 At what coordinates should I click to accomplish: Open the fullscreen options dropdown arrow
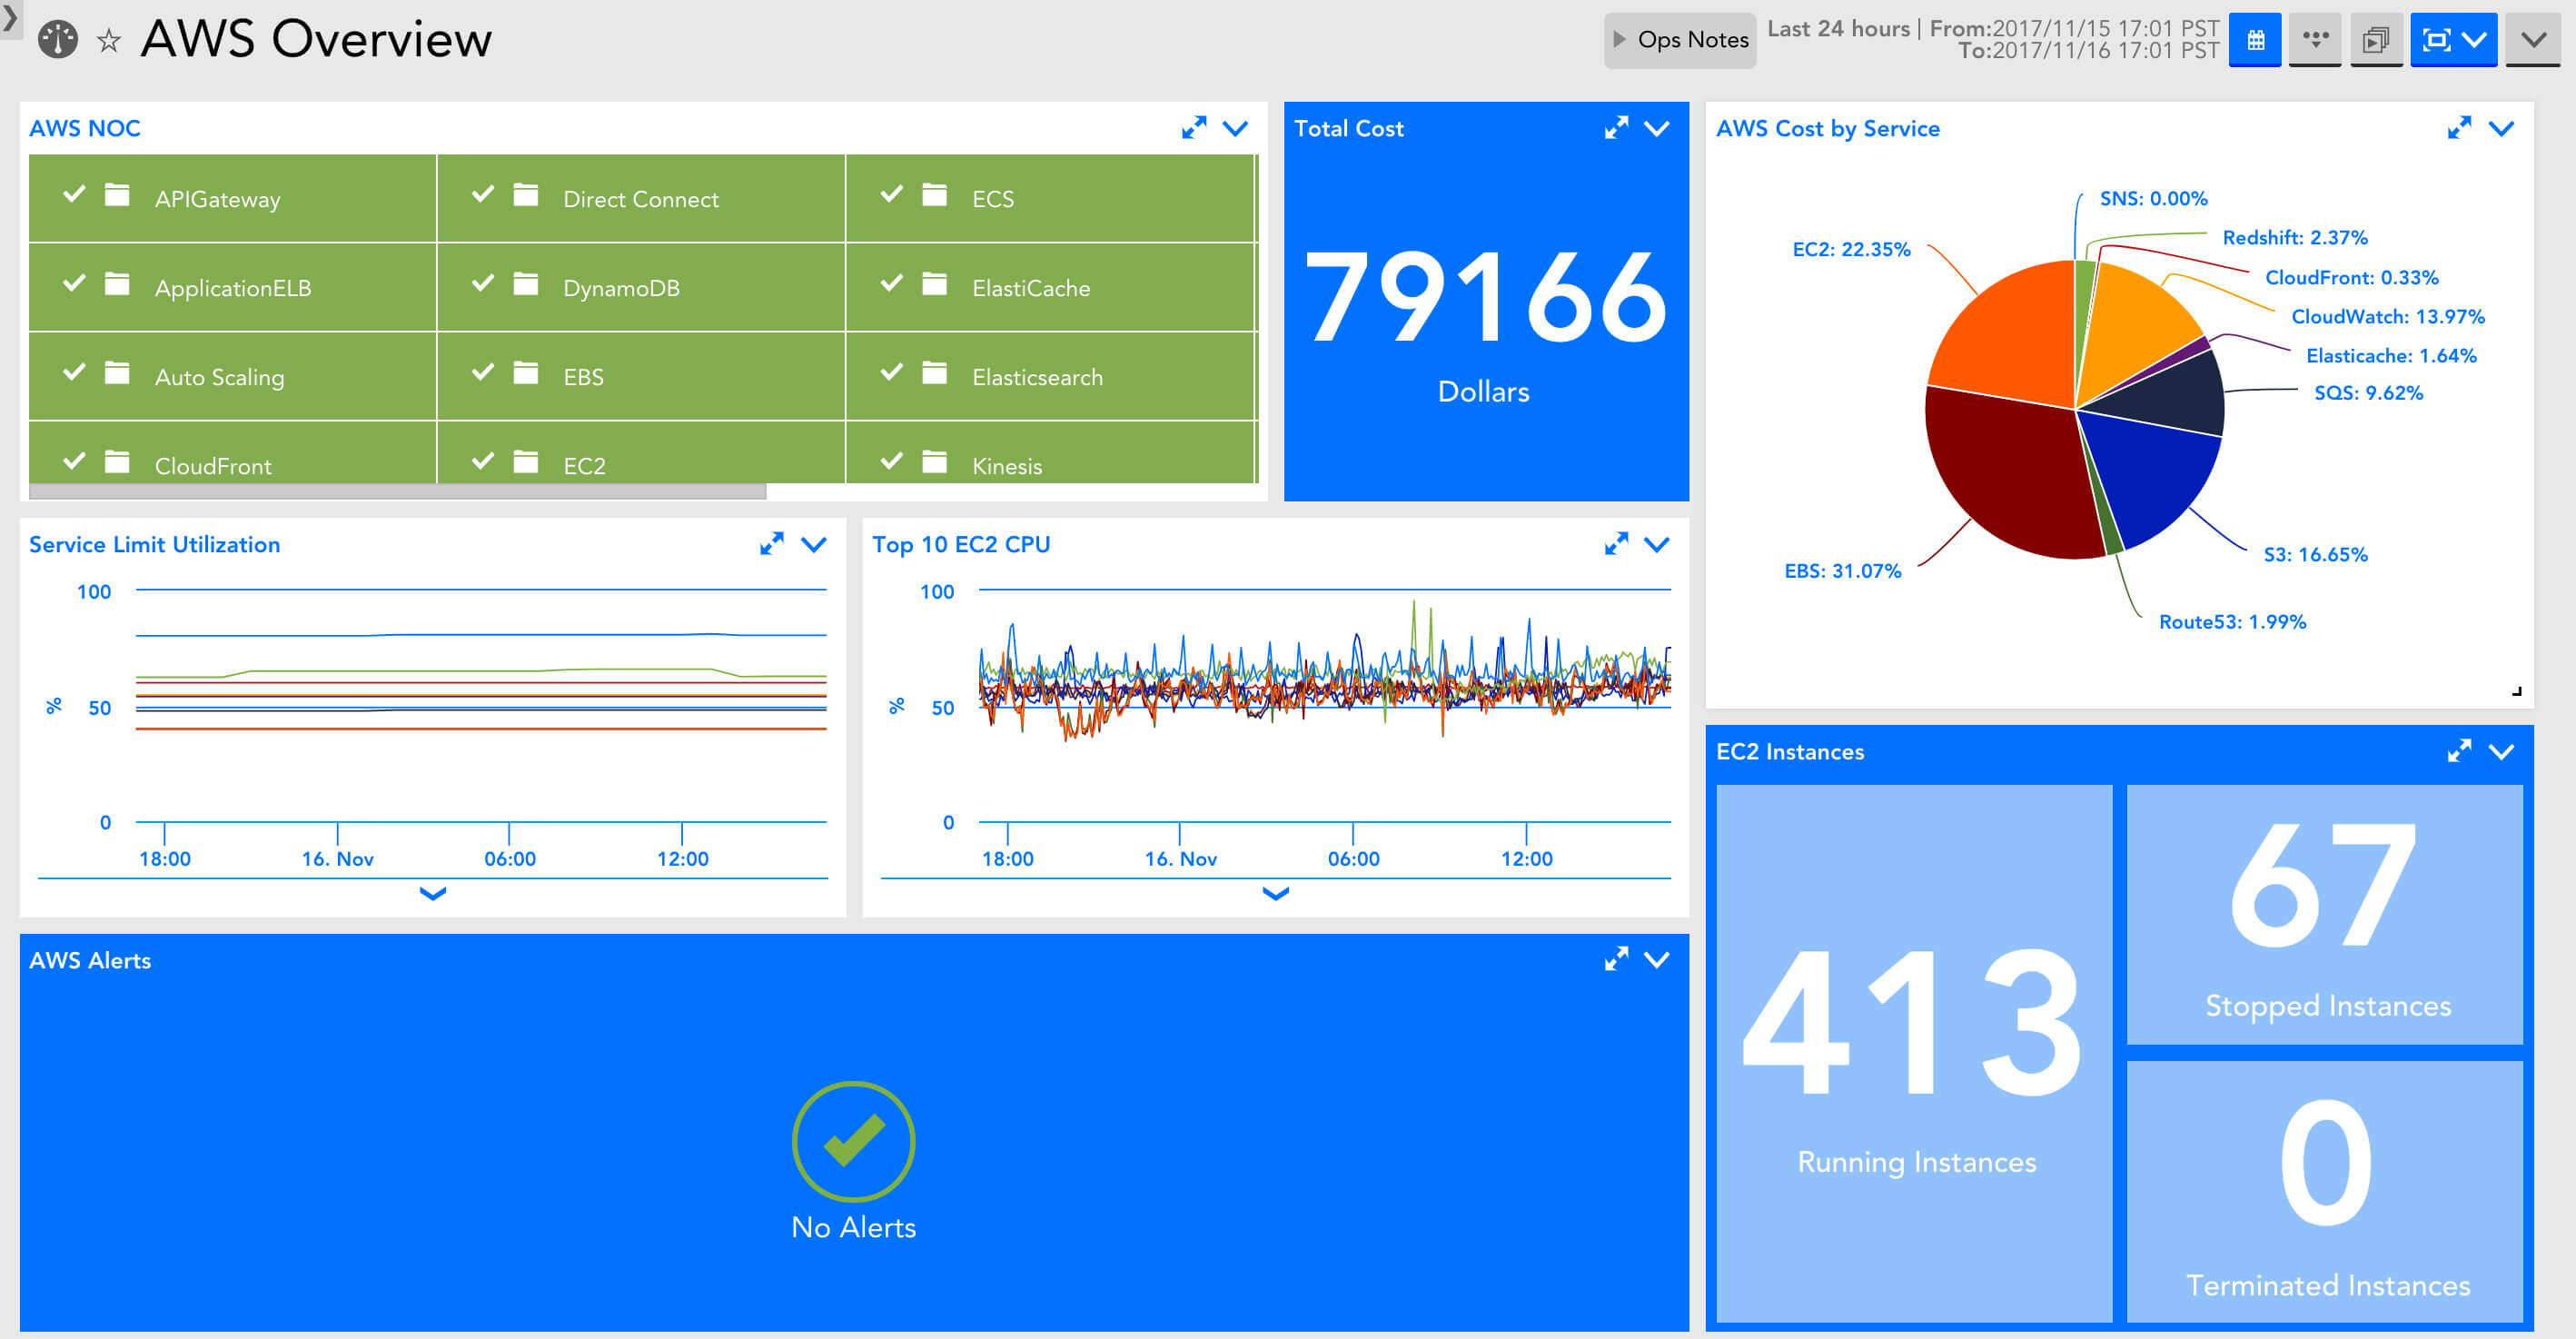pyautogui.click(x=2475, y=40)
